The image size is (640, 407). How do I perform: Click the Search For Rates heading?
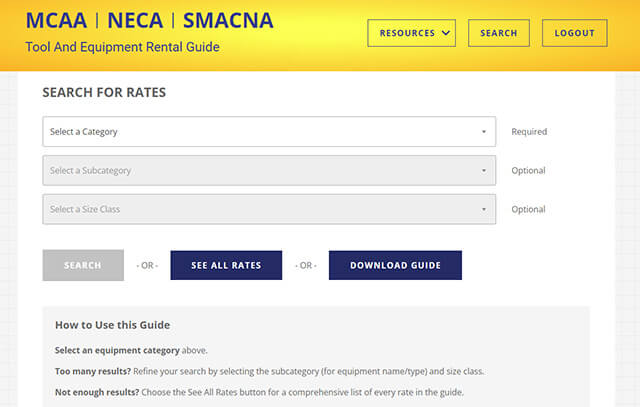point(104,93)
